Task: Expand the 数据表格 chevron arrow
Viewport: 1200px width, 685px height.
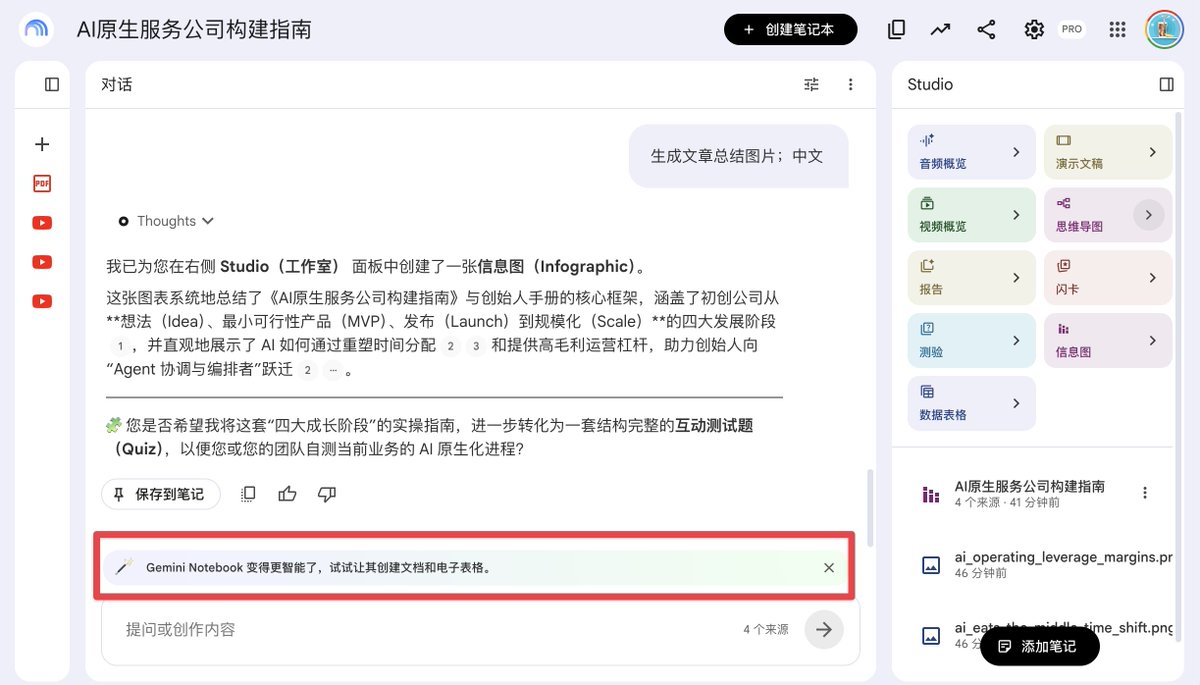Action: tap(1016, 404)
